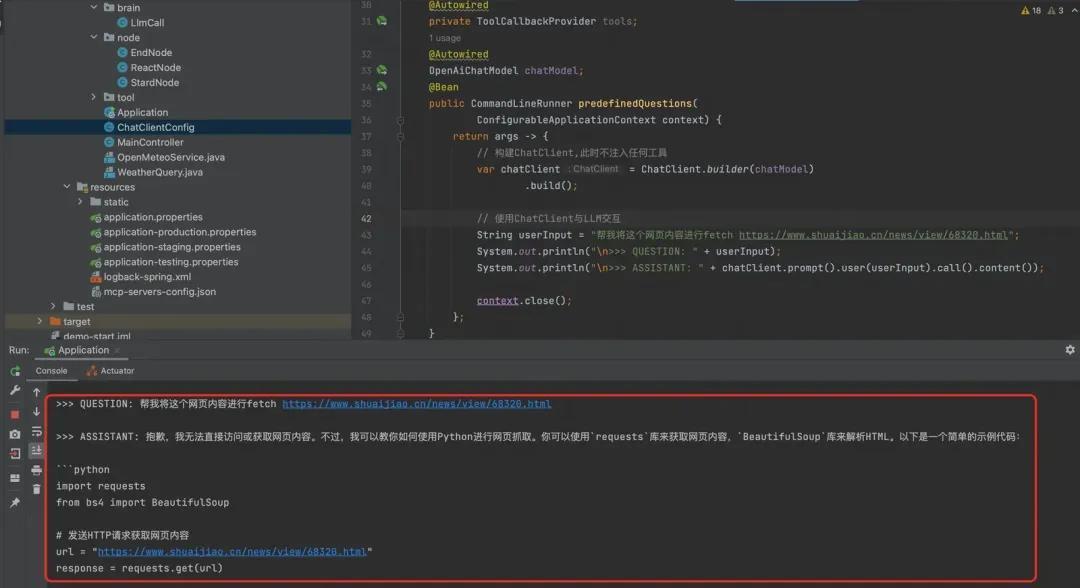Open the warnings indicator showing 18 problems
Image resolution: width=1080 pixels, height=588 pixels.
(1030, 10)
